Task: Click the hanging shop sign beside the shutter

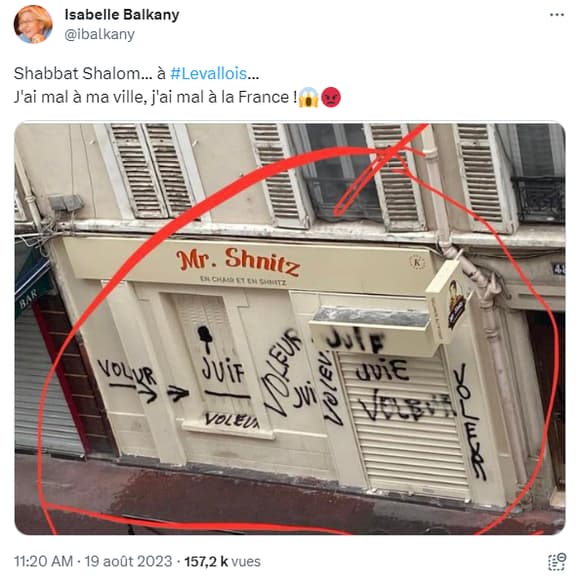Action: point(449,301)
